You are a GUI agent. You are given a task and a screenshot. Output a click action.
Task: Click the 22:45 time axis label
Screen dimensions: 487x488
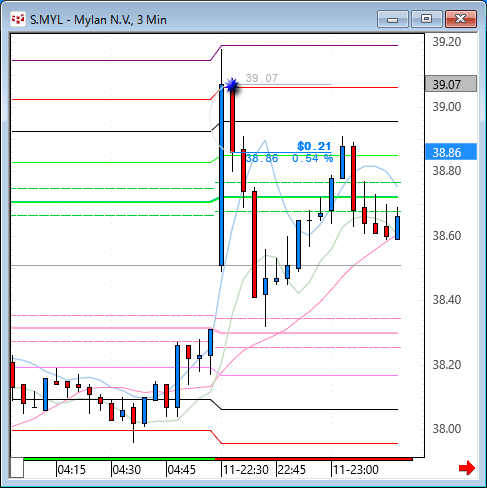pyautogui.click(x=292, y=470)
